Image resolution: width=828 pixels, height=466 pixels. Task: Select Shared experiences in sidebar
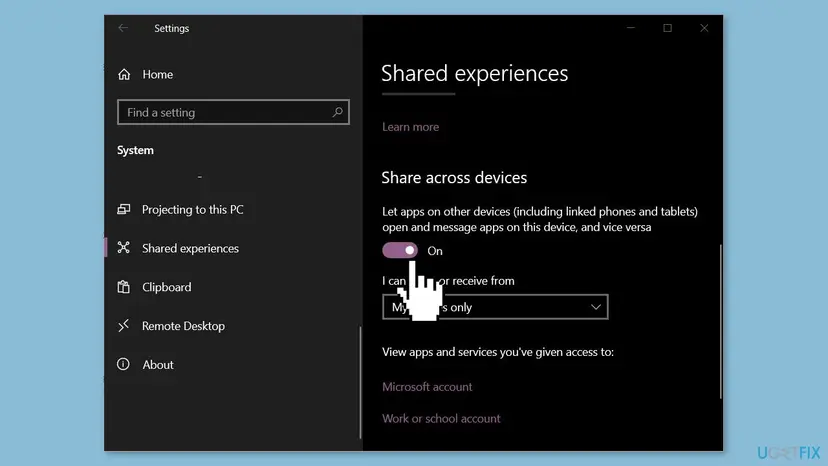[190, 248]
